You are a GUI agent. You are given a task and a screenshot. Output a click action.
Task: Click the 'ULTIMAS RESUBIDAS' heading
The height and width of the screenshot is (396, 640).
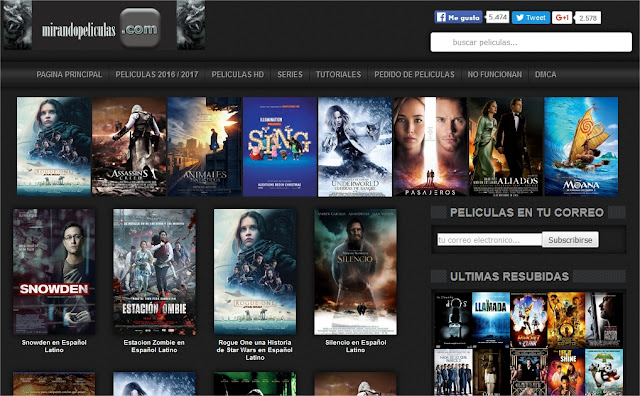509,276
